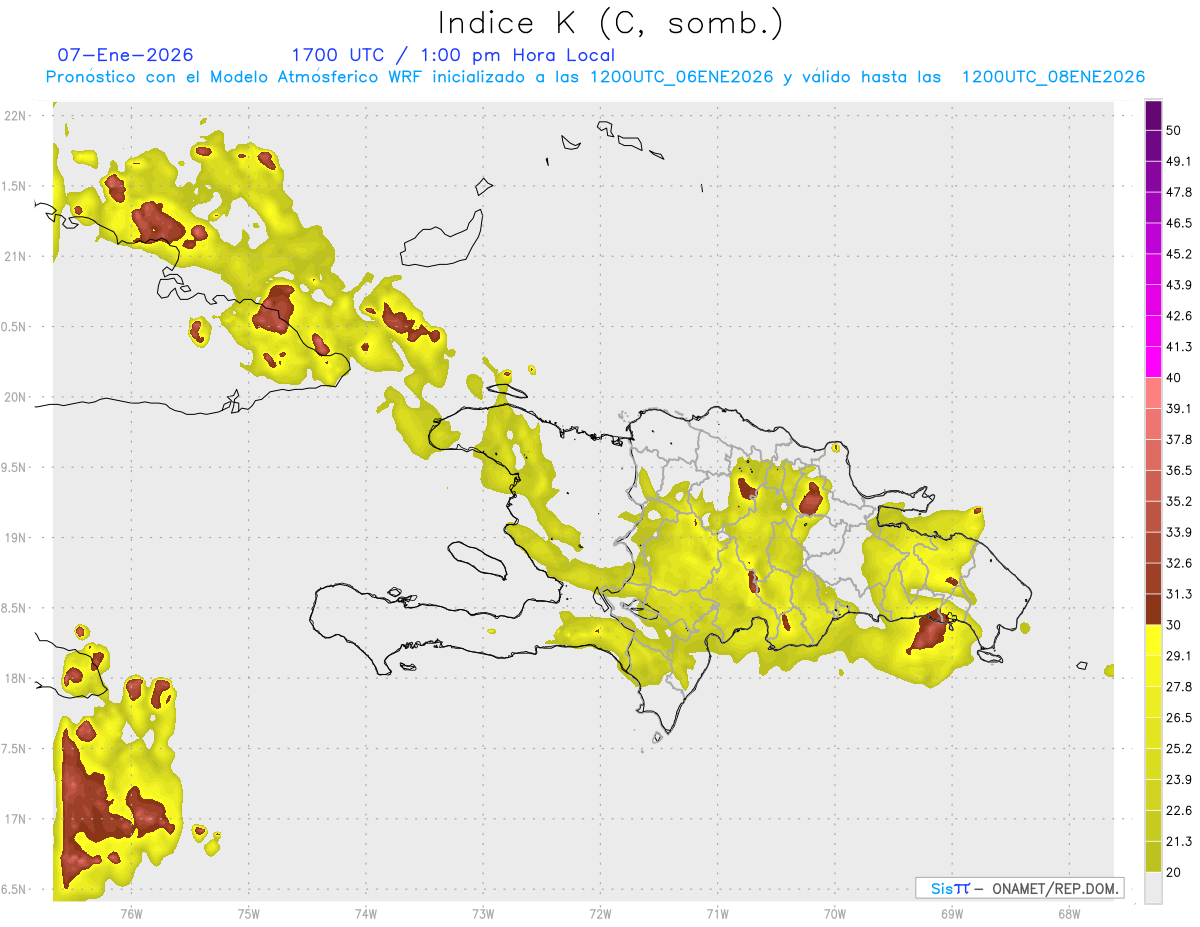Pick the legend value '47.8'
Screen dimensions: 1200x927
pos(1178,192)
